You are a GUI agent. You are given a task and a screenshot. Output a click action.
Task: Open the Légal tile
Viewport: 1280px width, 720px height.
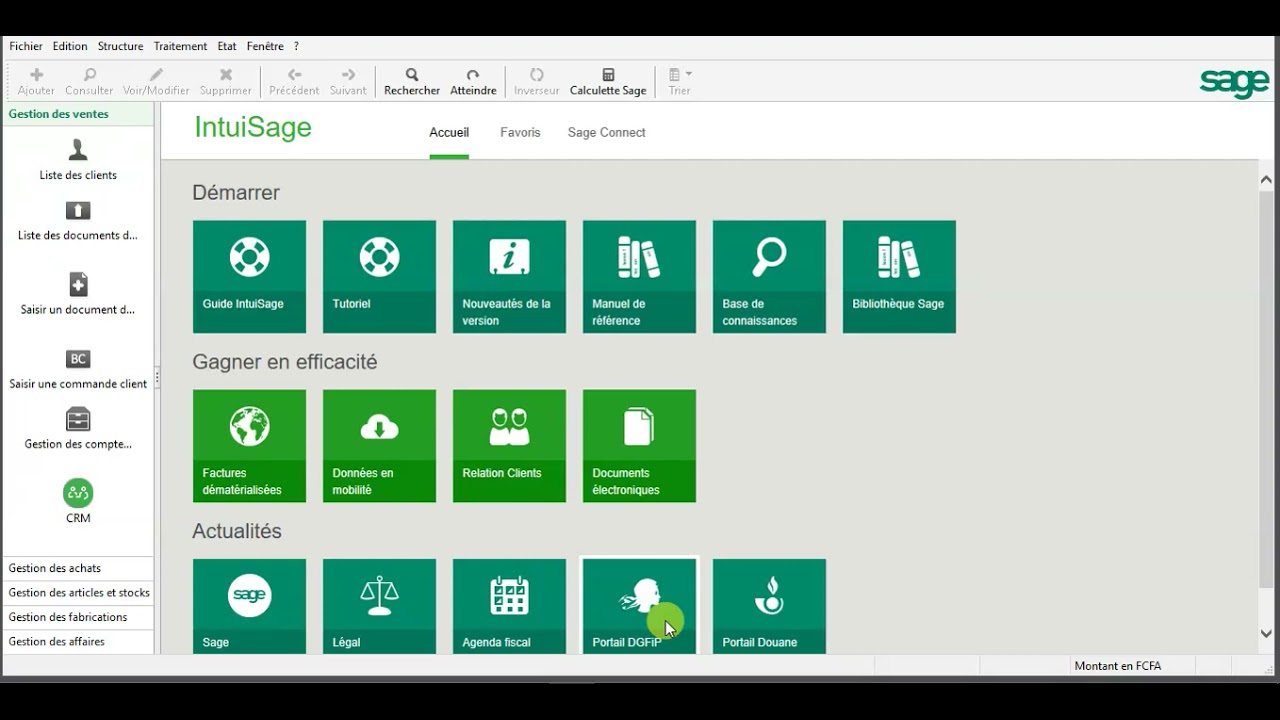(x=379, y=606)
